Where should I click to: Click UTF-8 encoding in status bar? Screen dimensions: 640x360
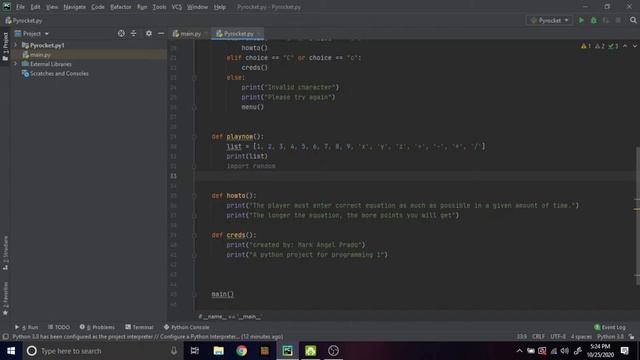pos(558,337)
